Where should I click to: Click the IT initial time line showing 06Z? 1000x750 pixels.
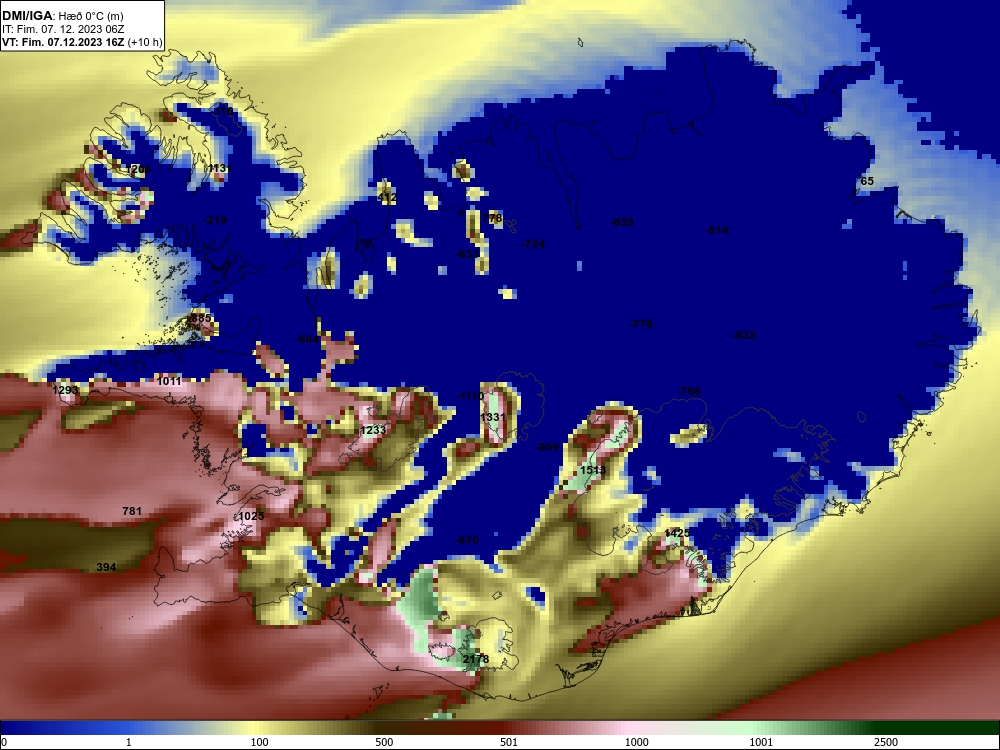tap(62, 29)
